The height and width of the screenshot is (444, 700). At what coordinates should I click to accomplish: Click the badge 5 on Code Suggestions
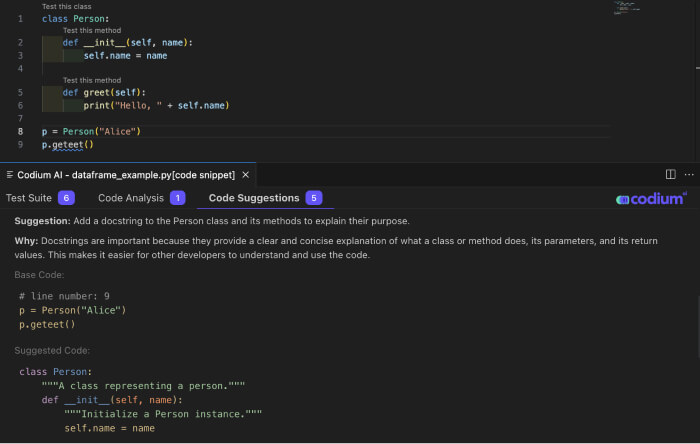click(x=314, y=198)
